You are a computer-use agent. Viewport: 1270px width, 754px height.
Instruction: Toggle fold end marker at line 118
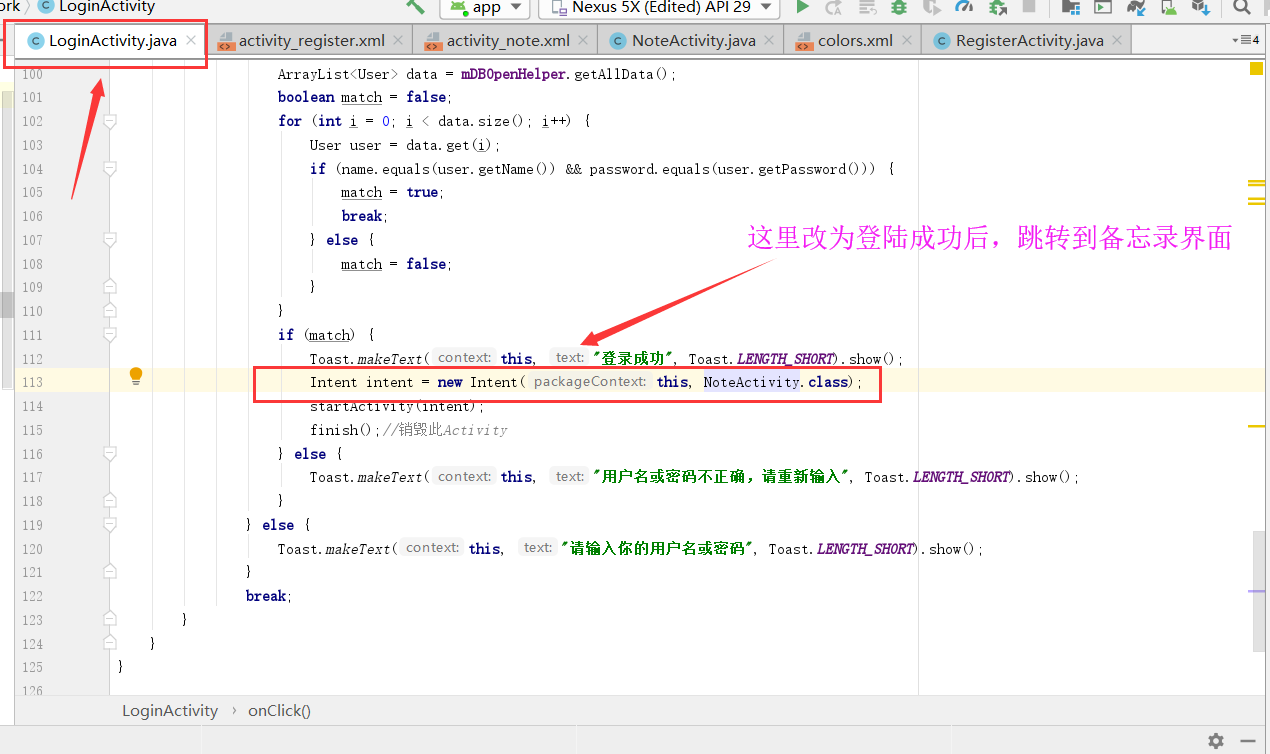[110, 501]
